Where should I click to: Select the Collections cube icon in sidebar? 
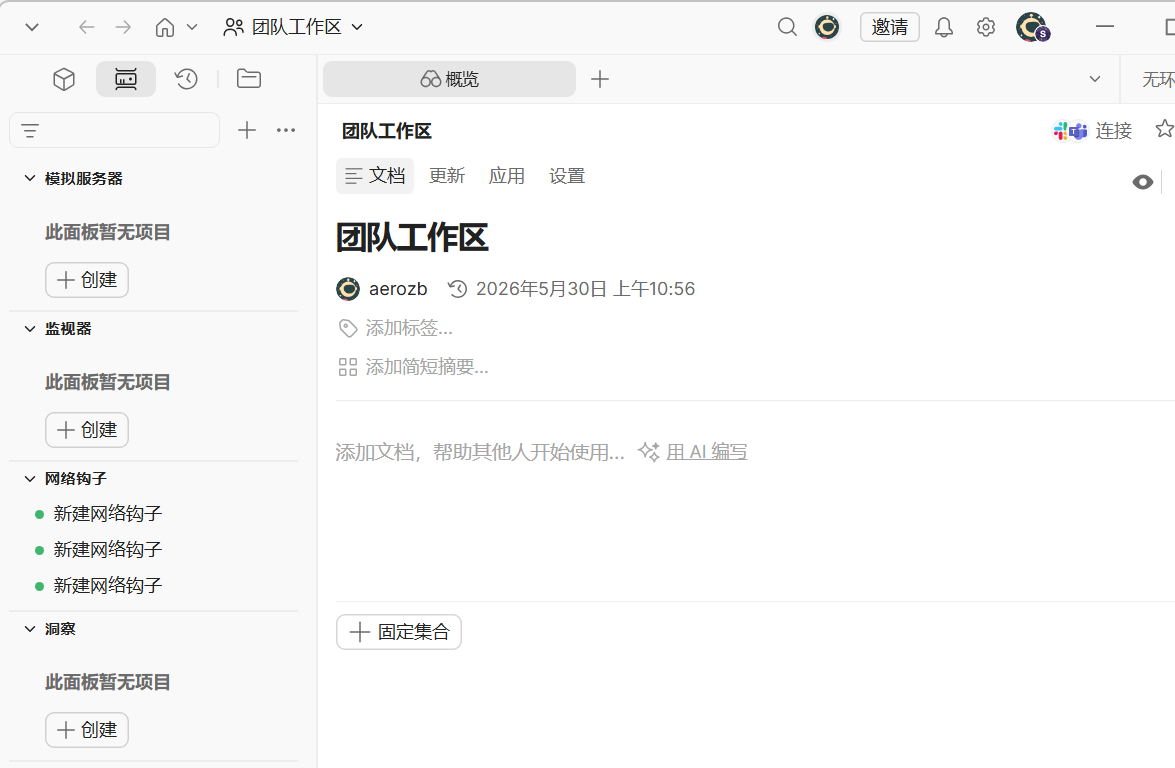click(x=64, y=79)
